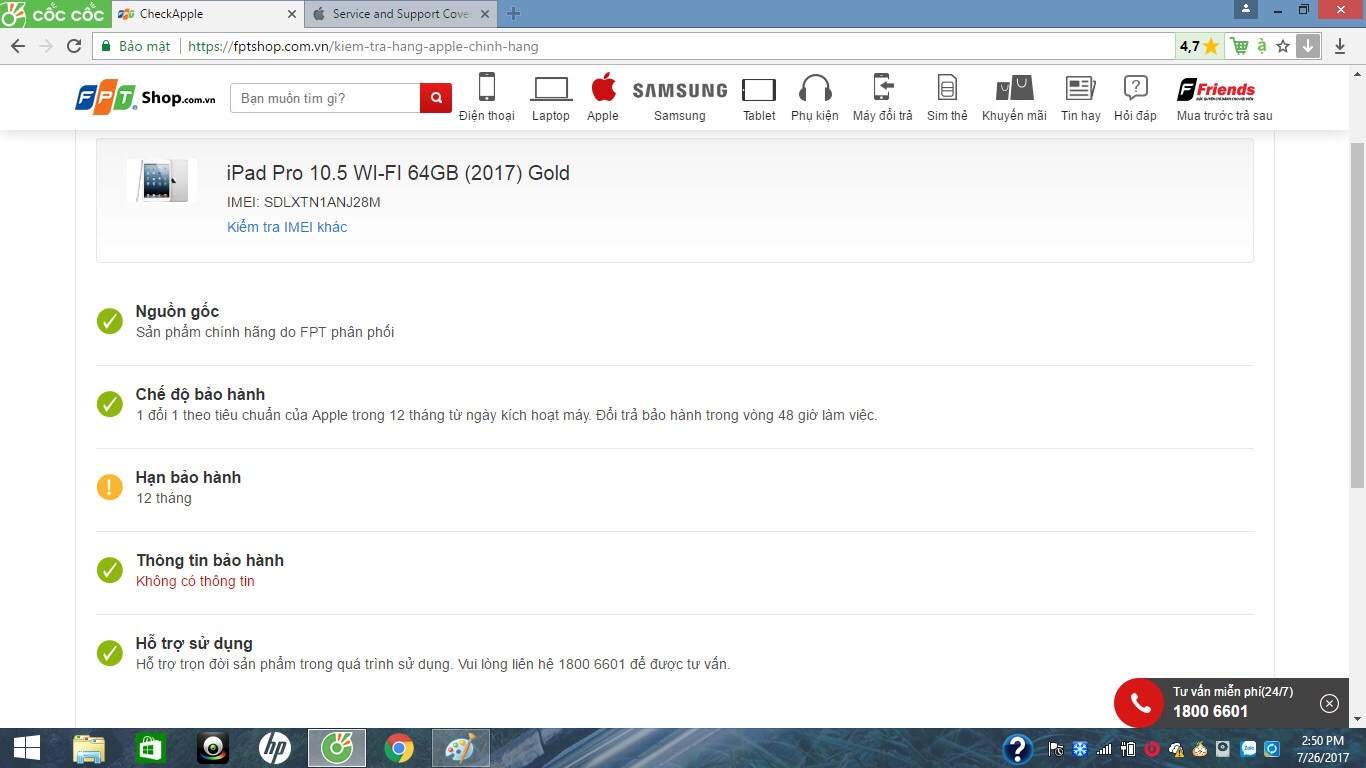Switch to the Service and Support Coverage tab

coord(401,14)
